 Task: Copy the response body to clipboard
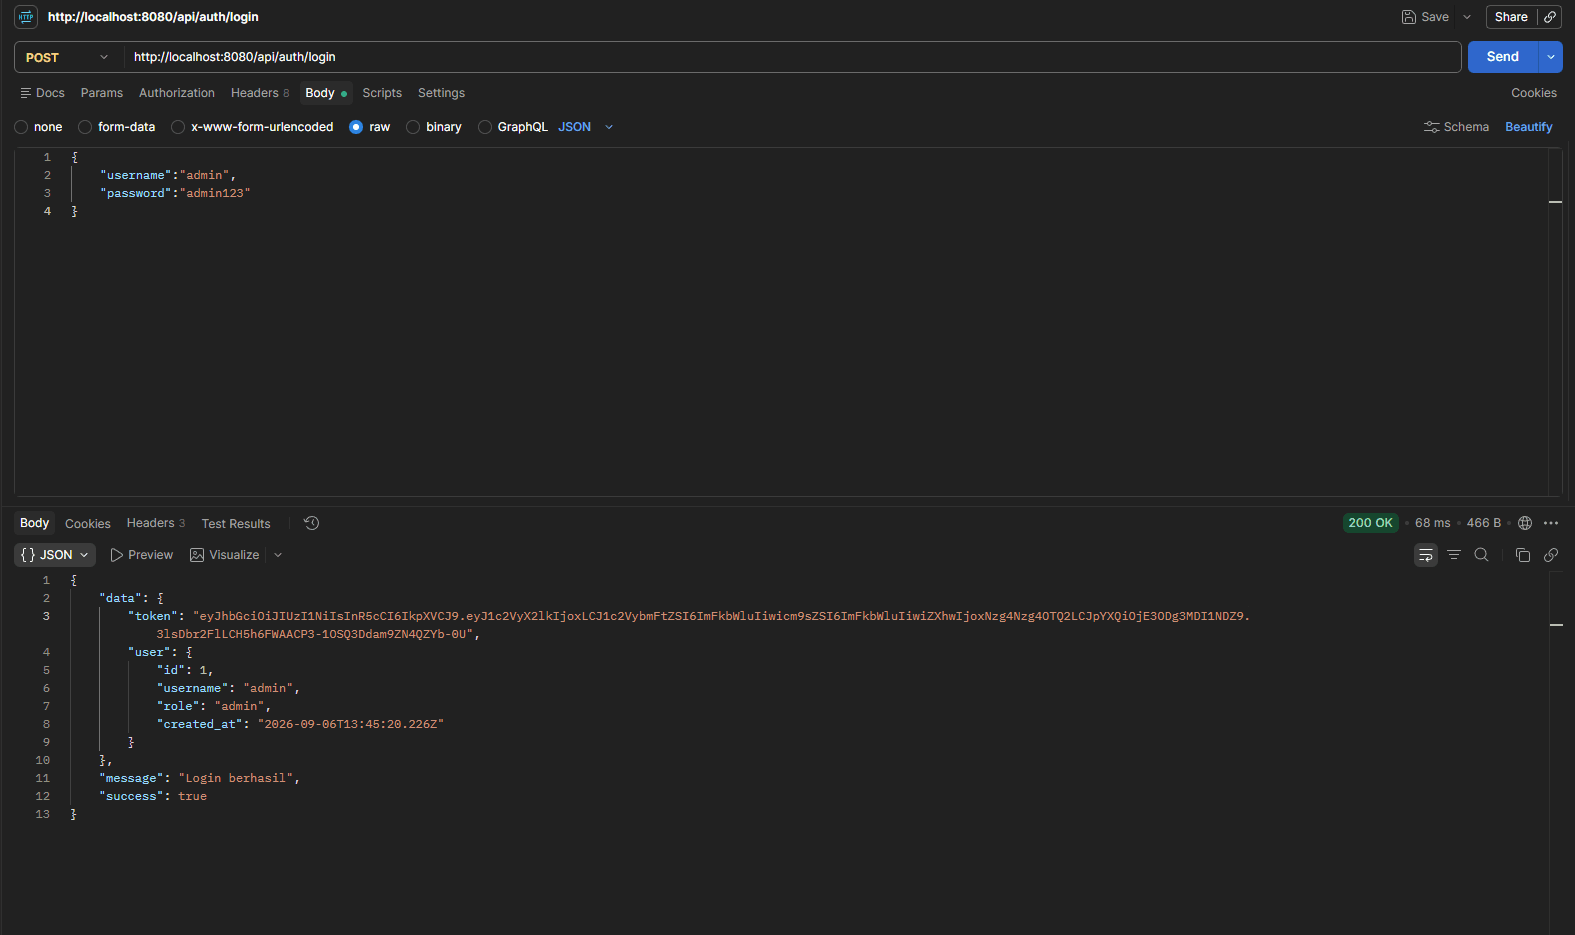[1523, 555]
